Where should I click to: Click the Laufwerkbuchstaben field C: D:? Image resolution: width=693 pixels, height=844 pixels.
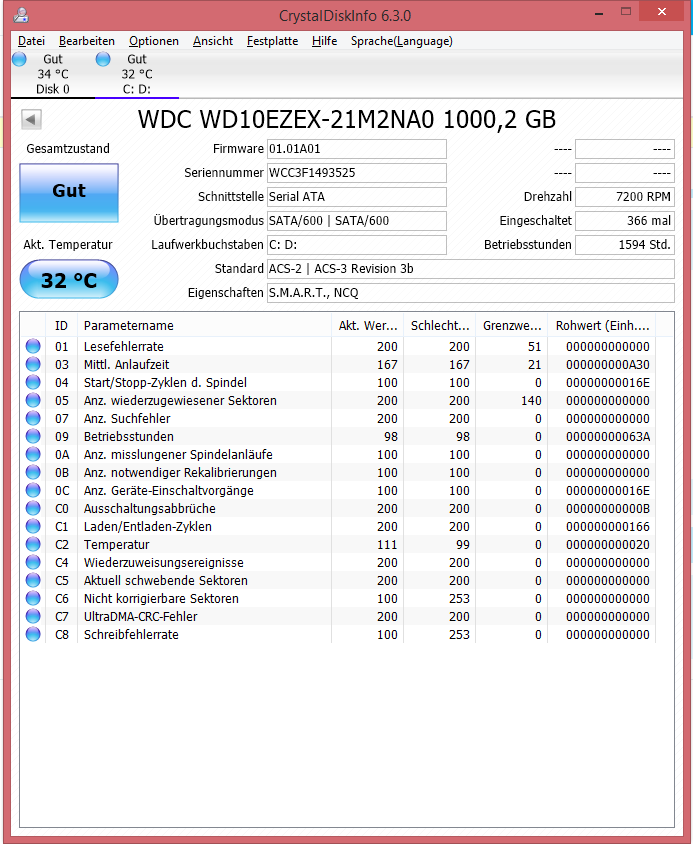coord(356,245)
